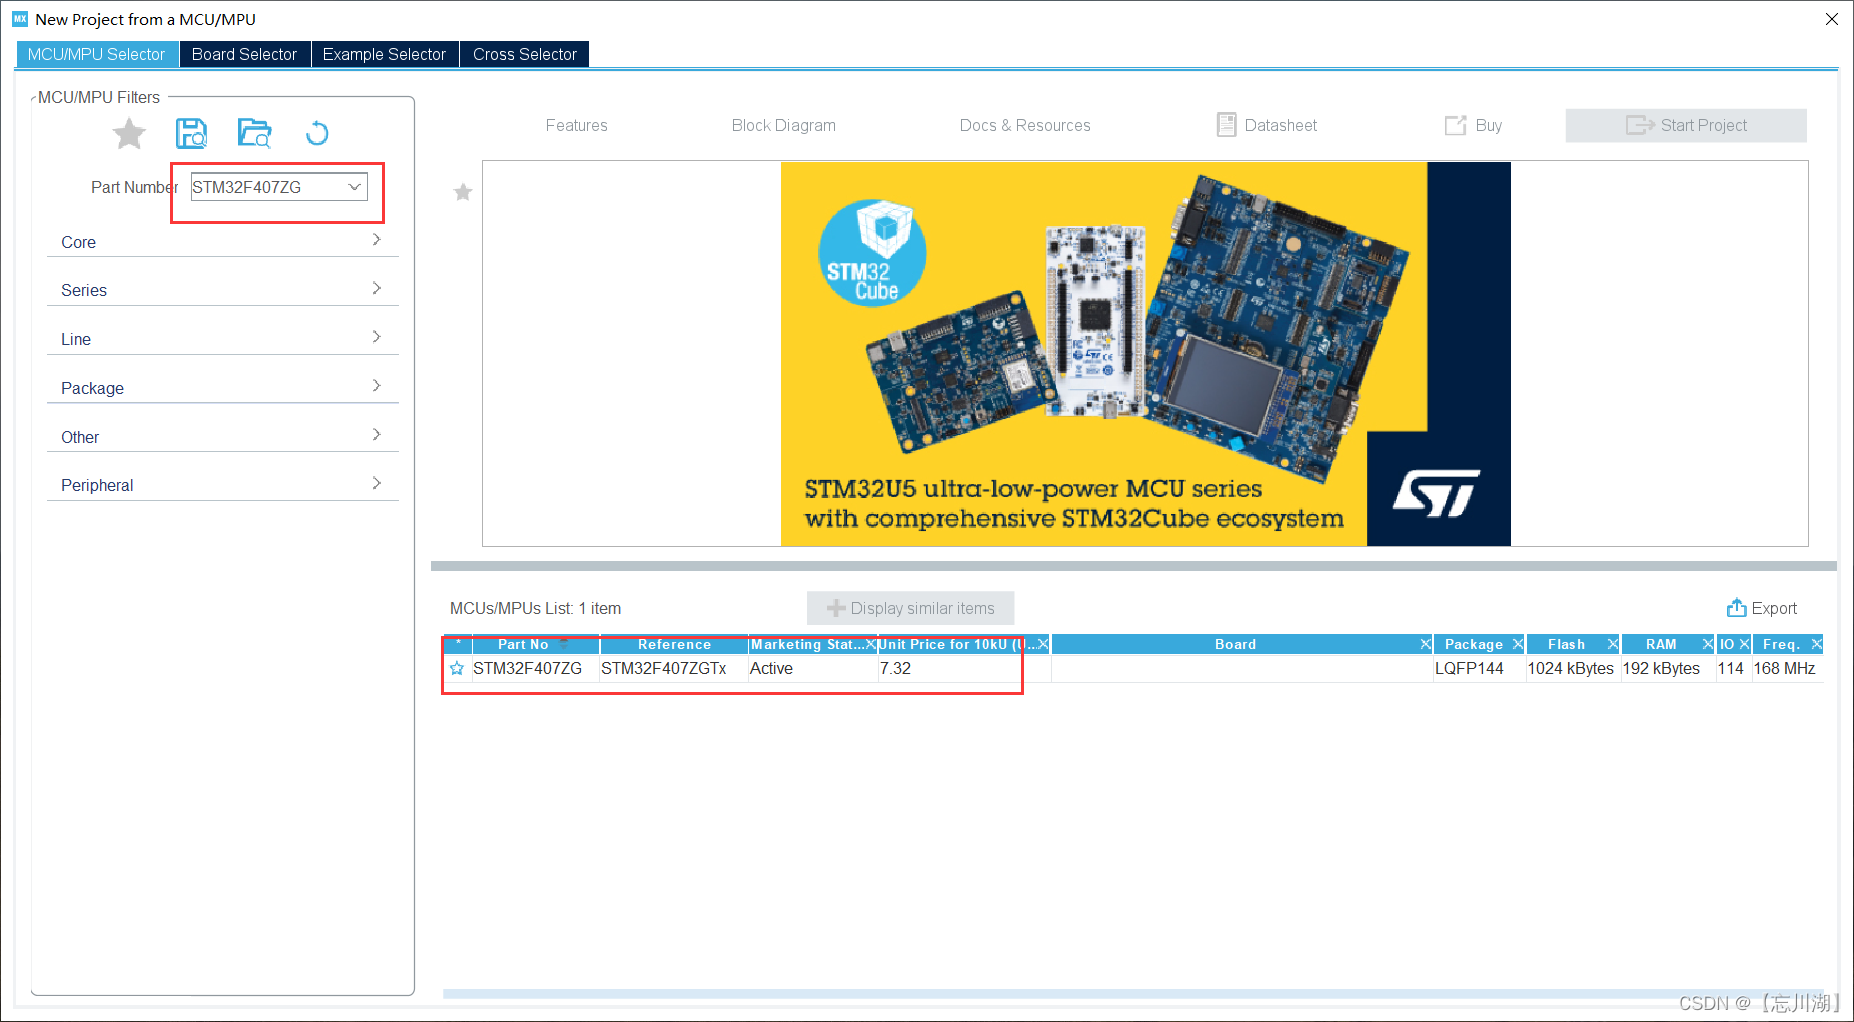The image size is (1854, 1022).
Task: Click the favorites star in the filters panel
Action: point(129,133)
